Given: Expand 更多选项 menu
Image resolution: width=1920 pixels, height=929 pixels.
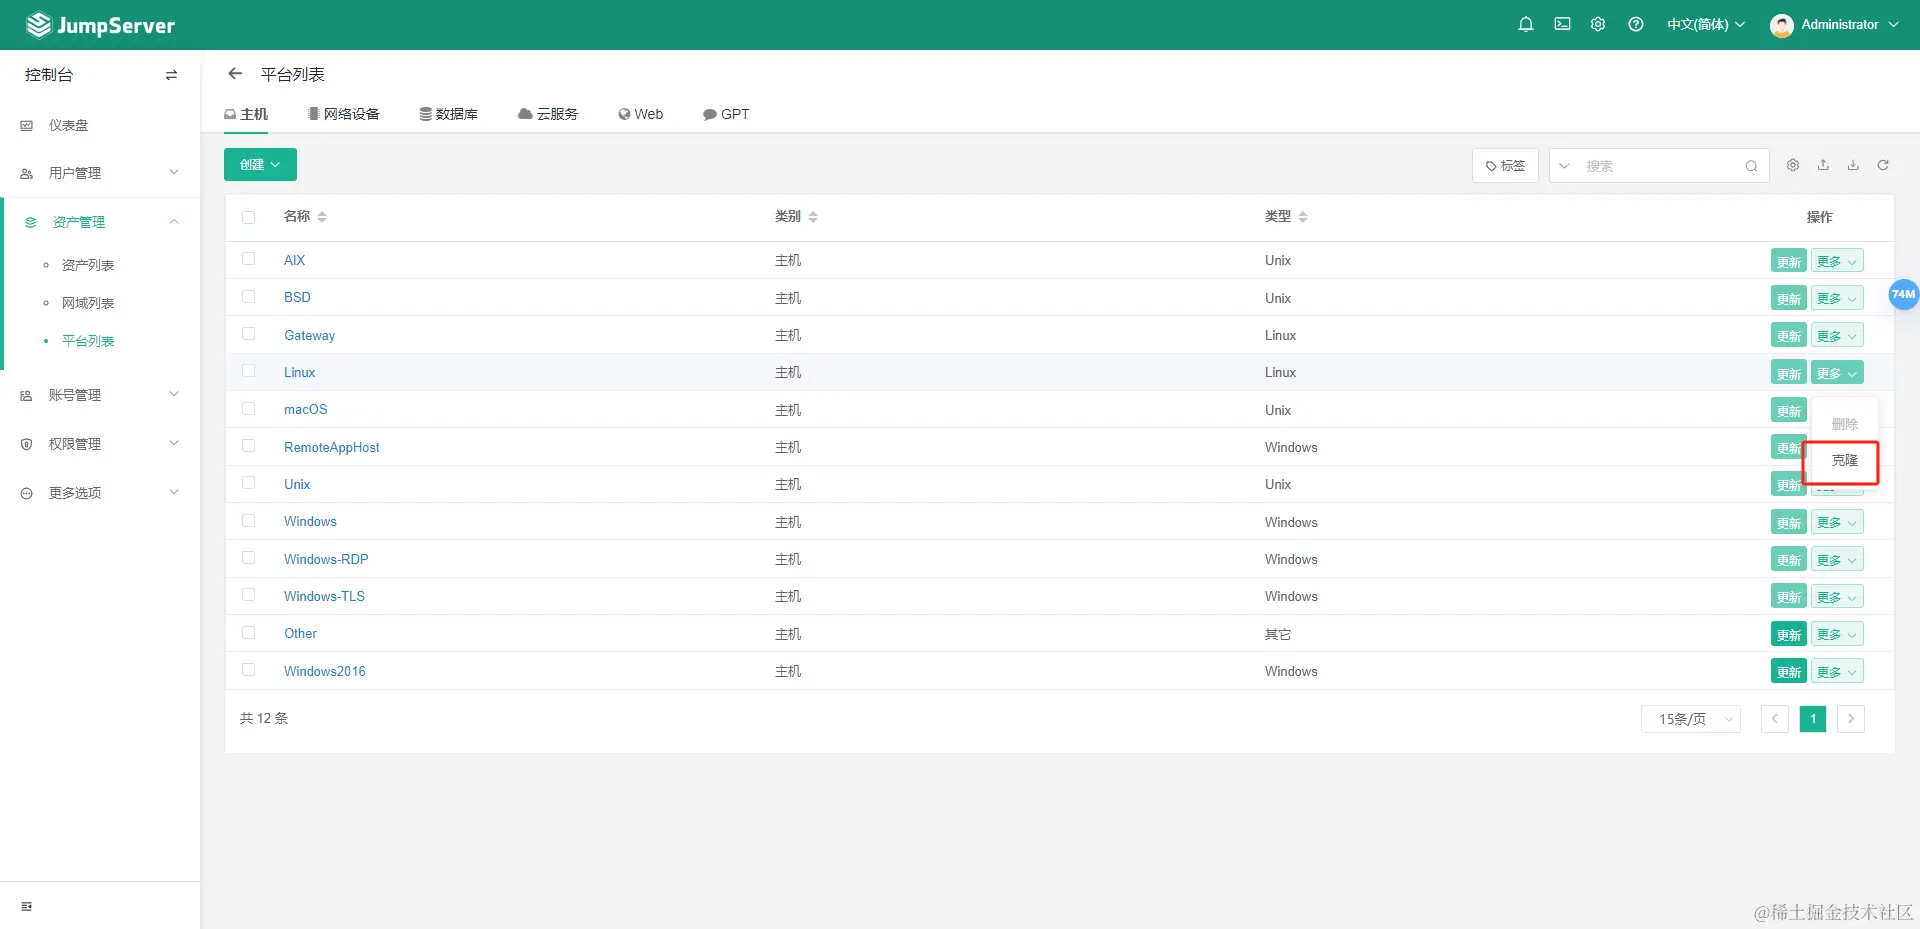Looking at the screenshot, I should tap(100, 493).
